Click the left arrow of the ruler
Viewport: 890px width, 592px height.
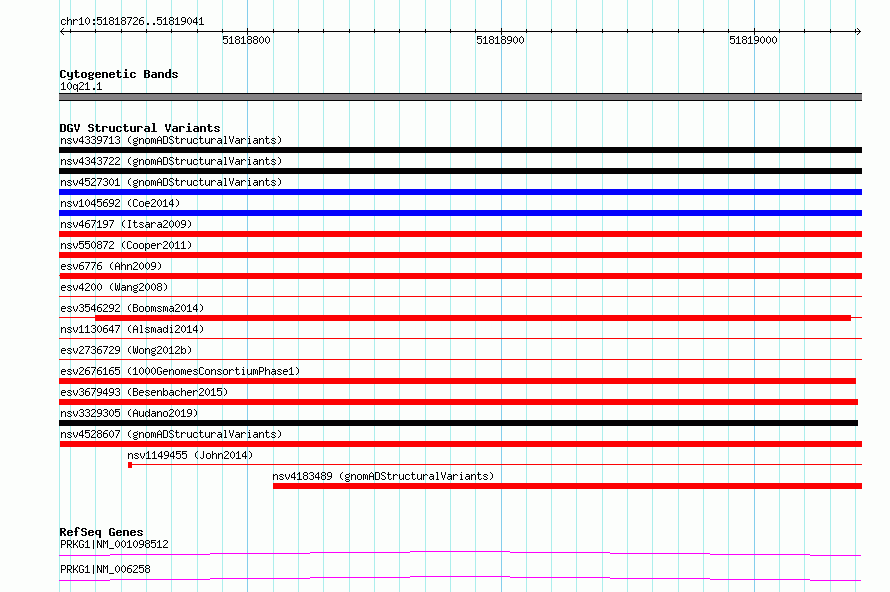click(63, 31)
